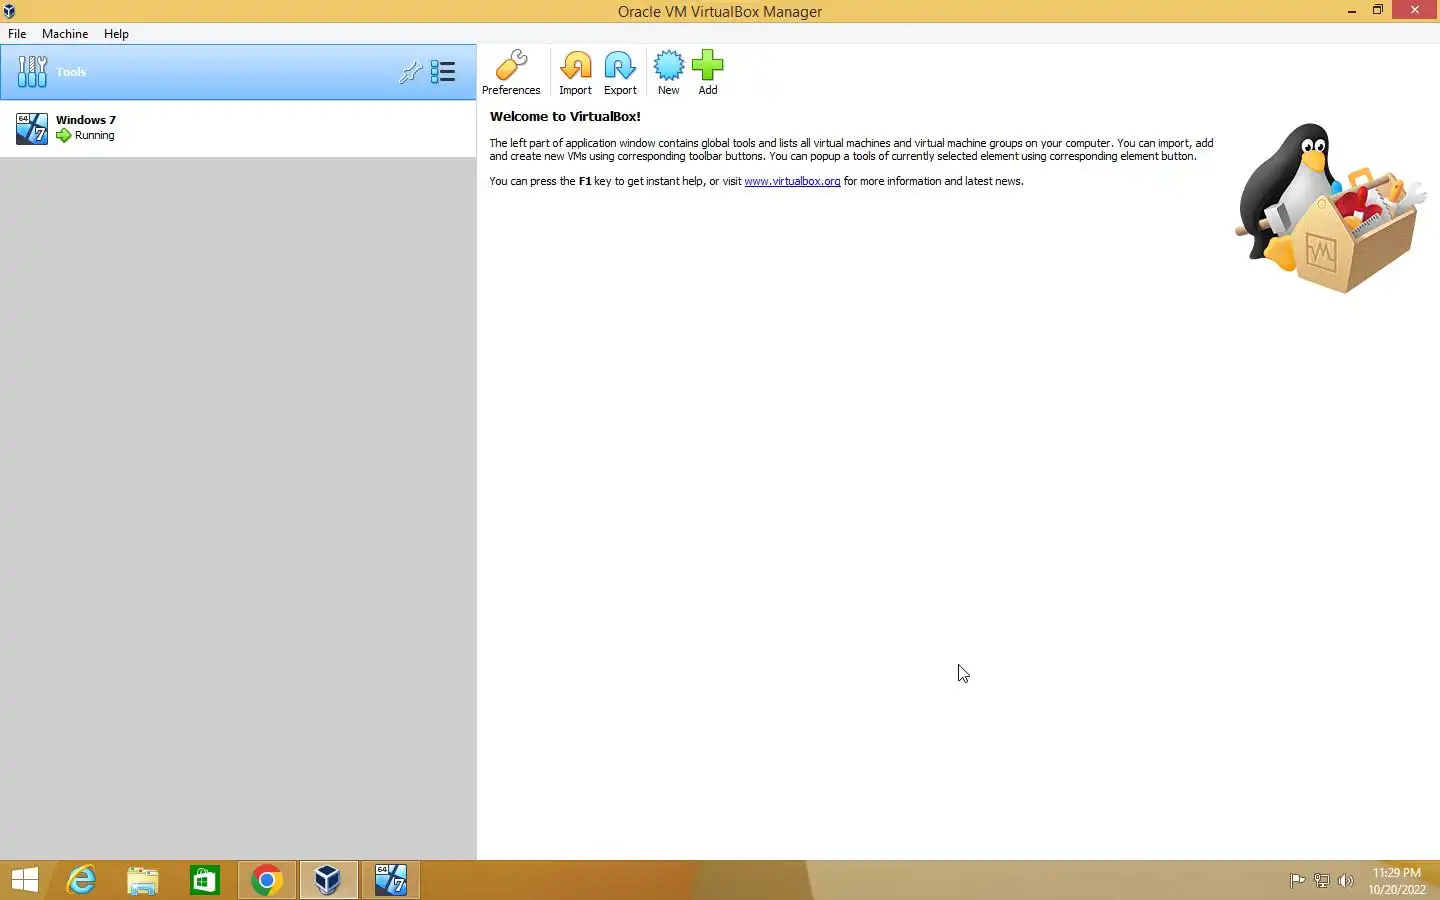Viewport: 1440px width, 900px height.
Task: Click the Windows 7 VM OS icon
Action: [x=32, y=128]
